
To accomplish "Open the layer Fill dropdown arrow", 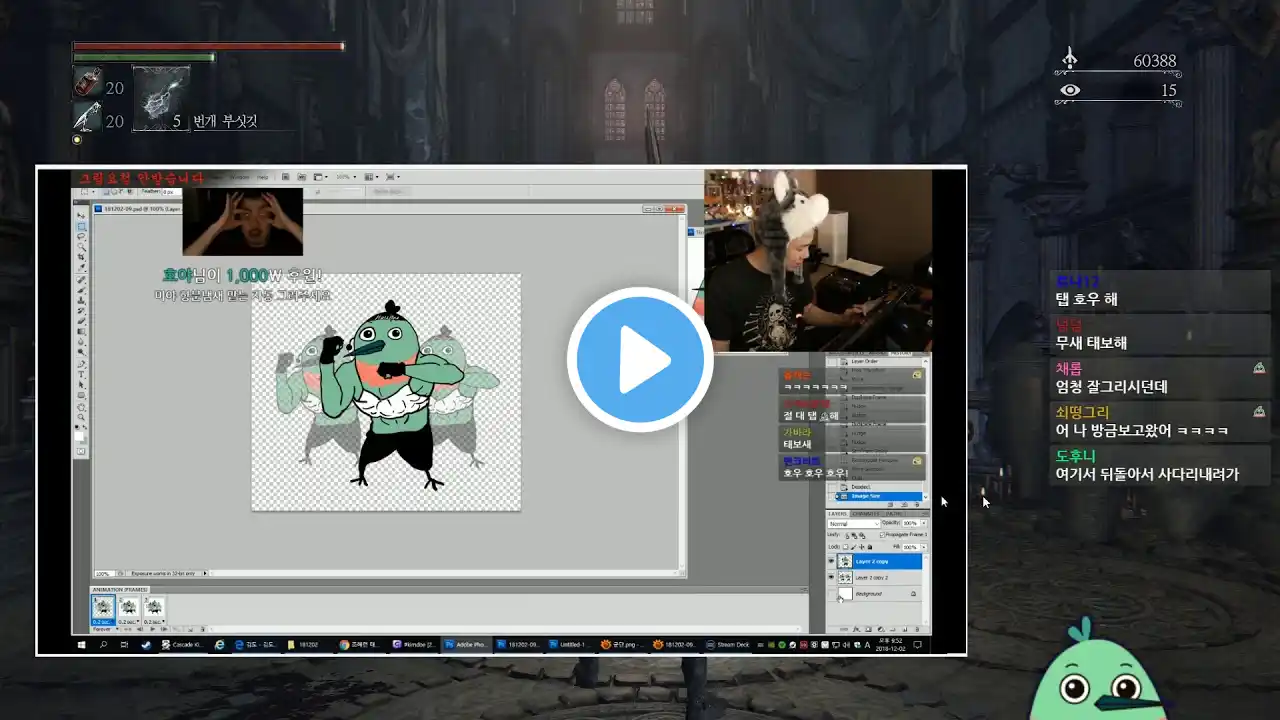I will click(924, 547).
